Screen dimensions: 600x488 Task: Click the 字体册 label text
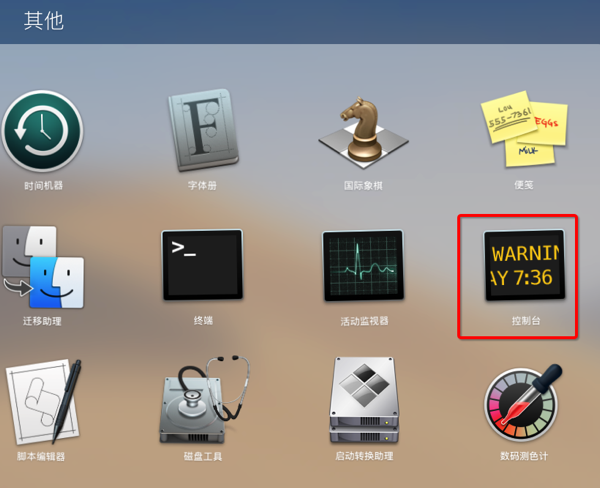(x=202, y=186)
